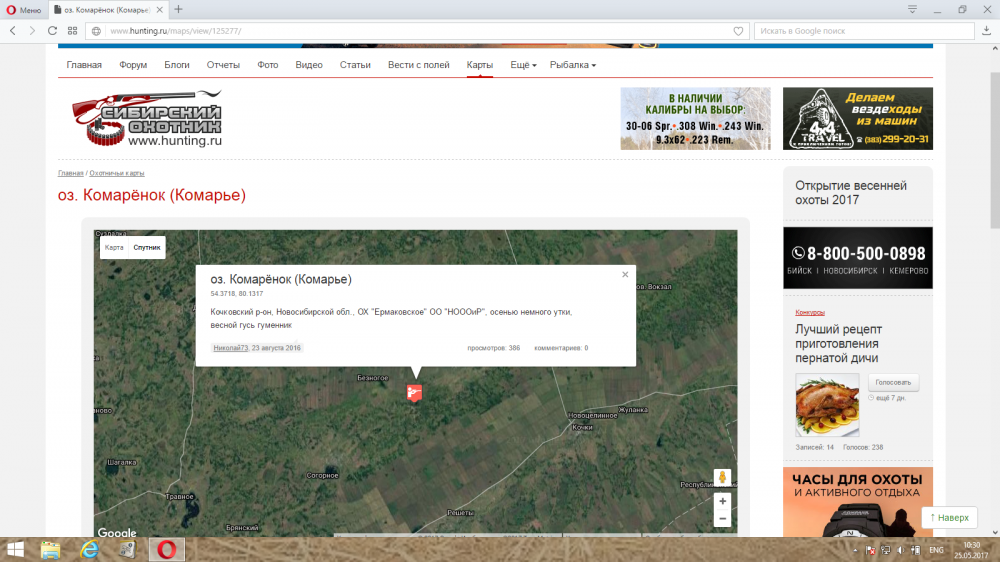Expand the Ещё dropdown menu
This screenshot has width=1000, height=562.
[523, 65]
